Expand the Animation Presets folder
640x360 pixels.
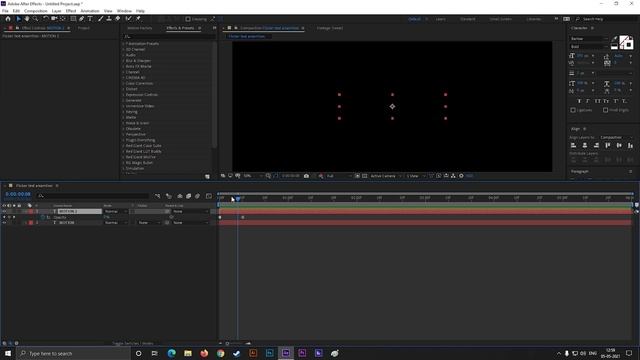[123, 44]
